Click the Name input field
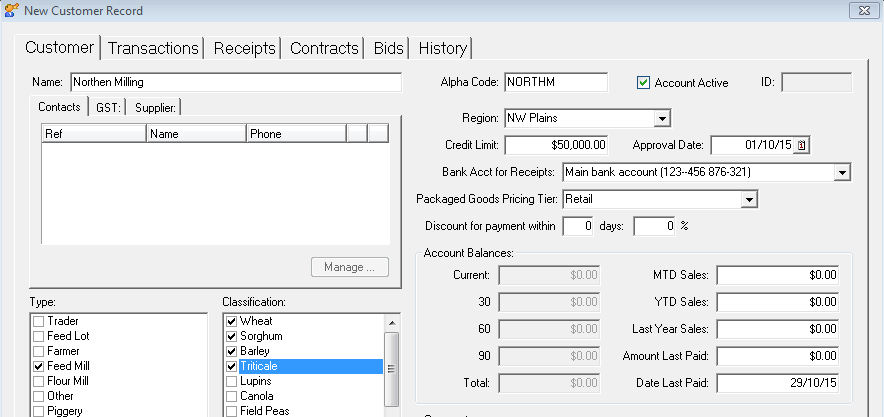The width and height of the screenshot is (884, 417). point(235,82)
